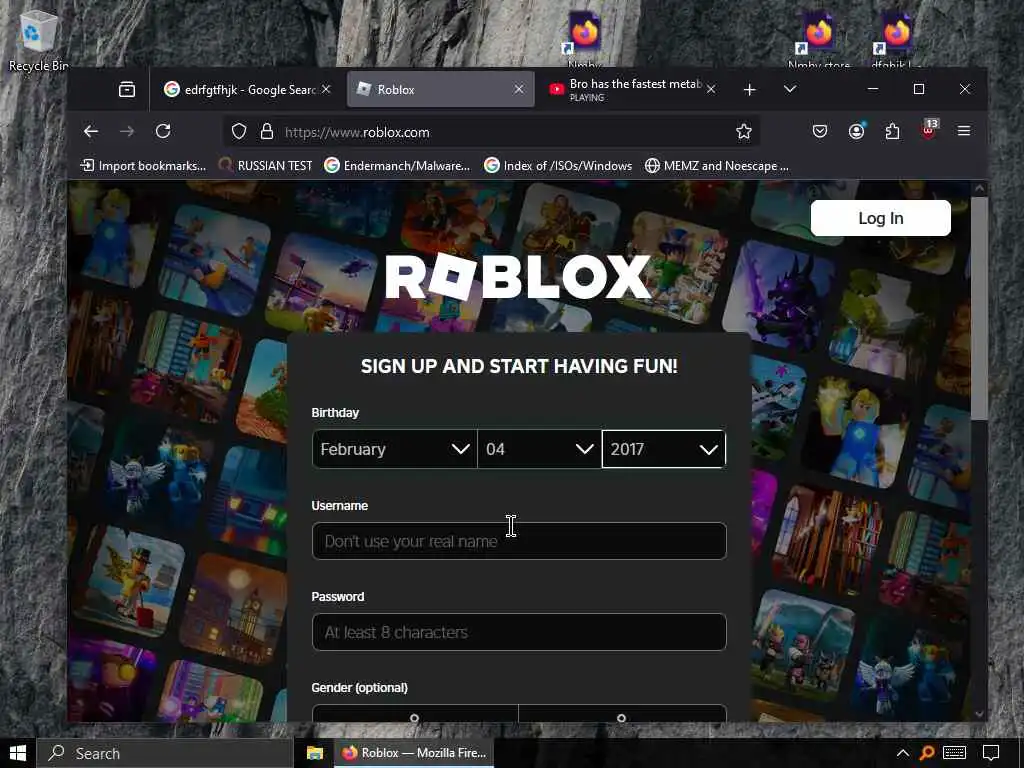Open a new tab with plus button
The image size is (1024, 768).
750,89
